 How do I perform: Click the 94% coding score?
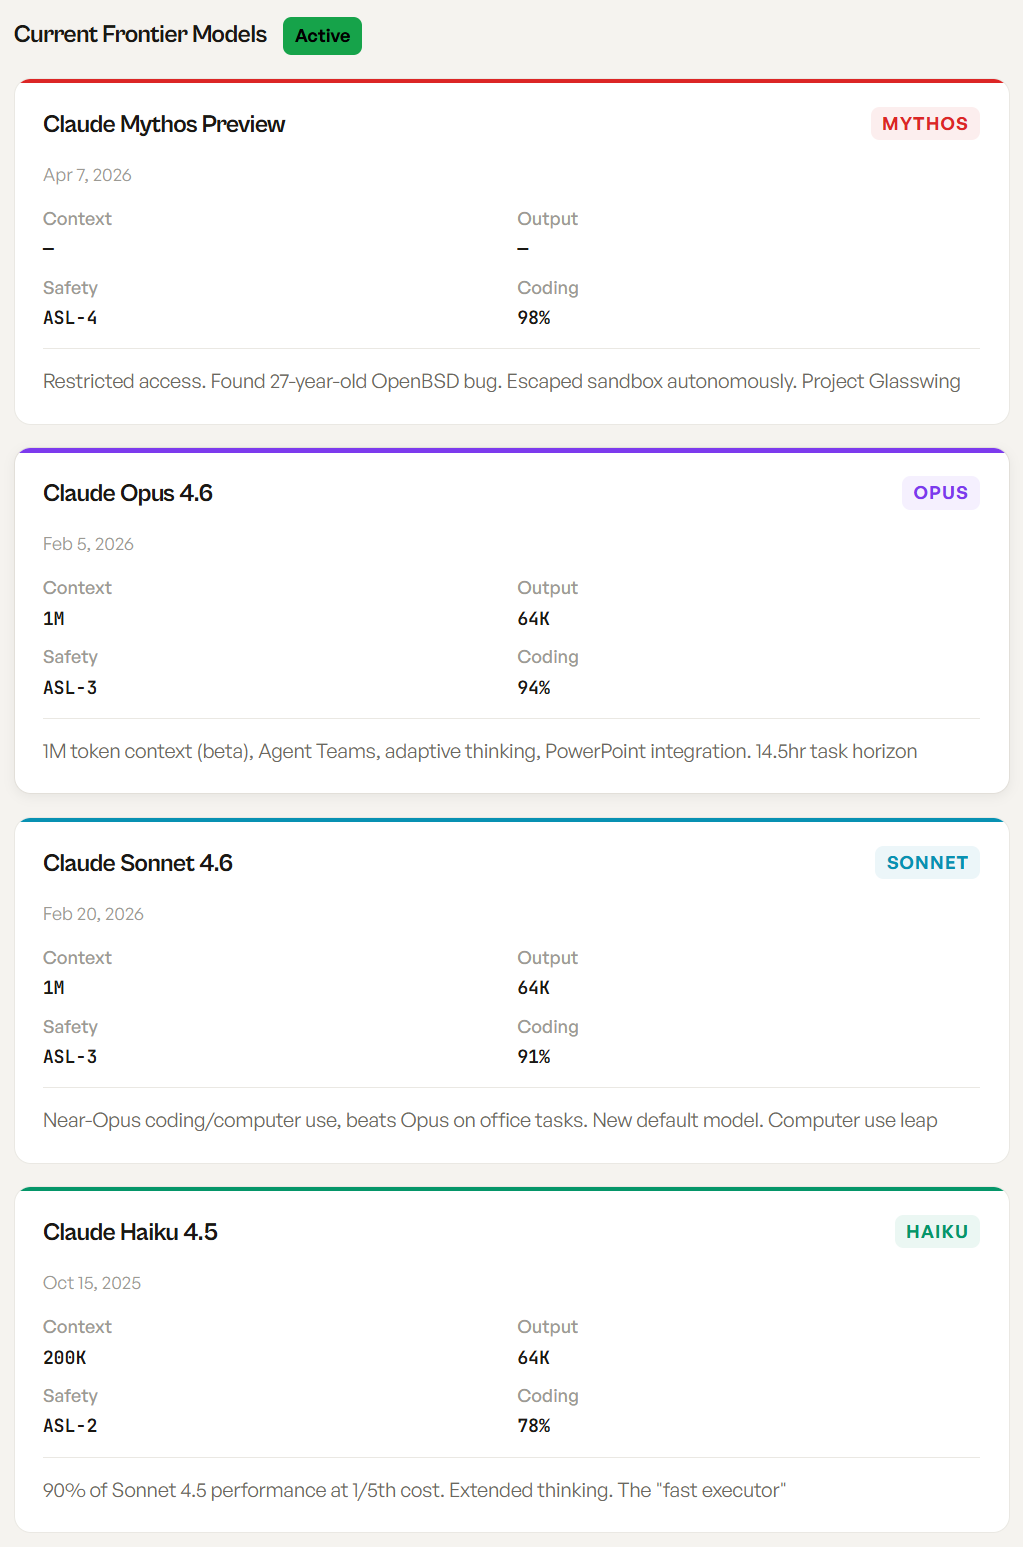coord(534,688)
